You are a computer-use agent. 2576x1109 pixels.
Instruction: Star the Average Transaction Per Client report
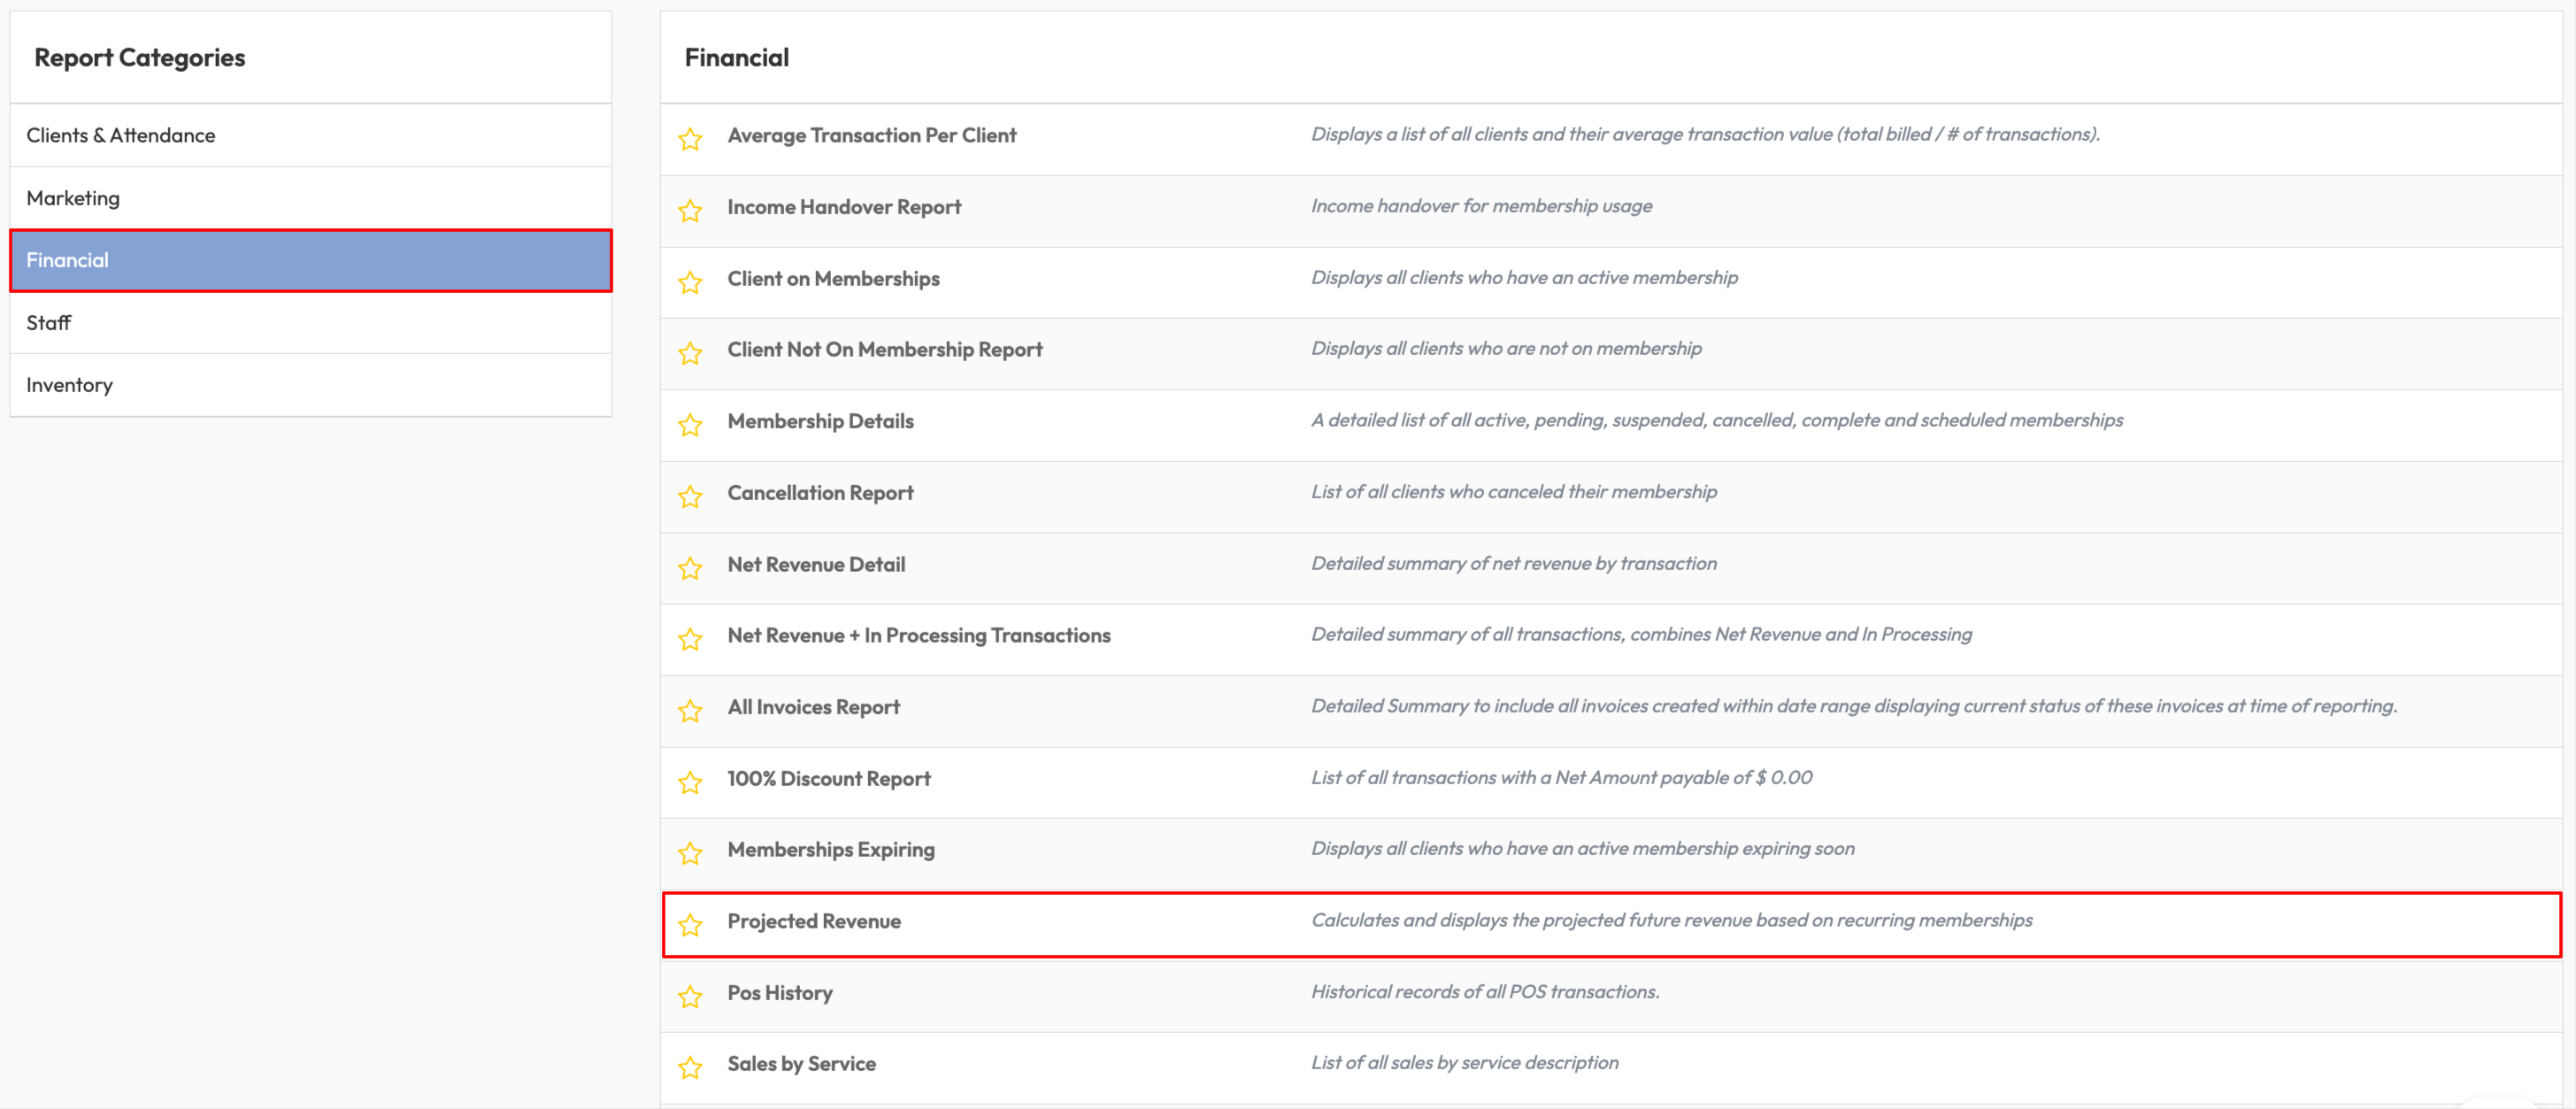pyautogui.click(x=690, y=139)
